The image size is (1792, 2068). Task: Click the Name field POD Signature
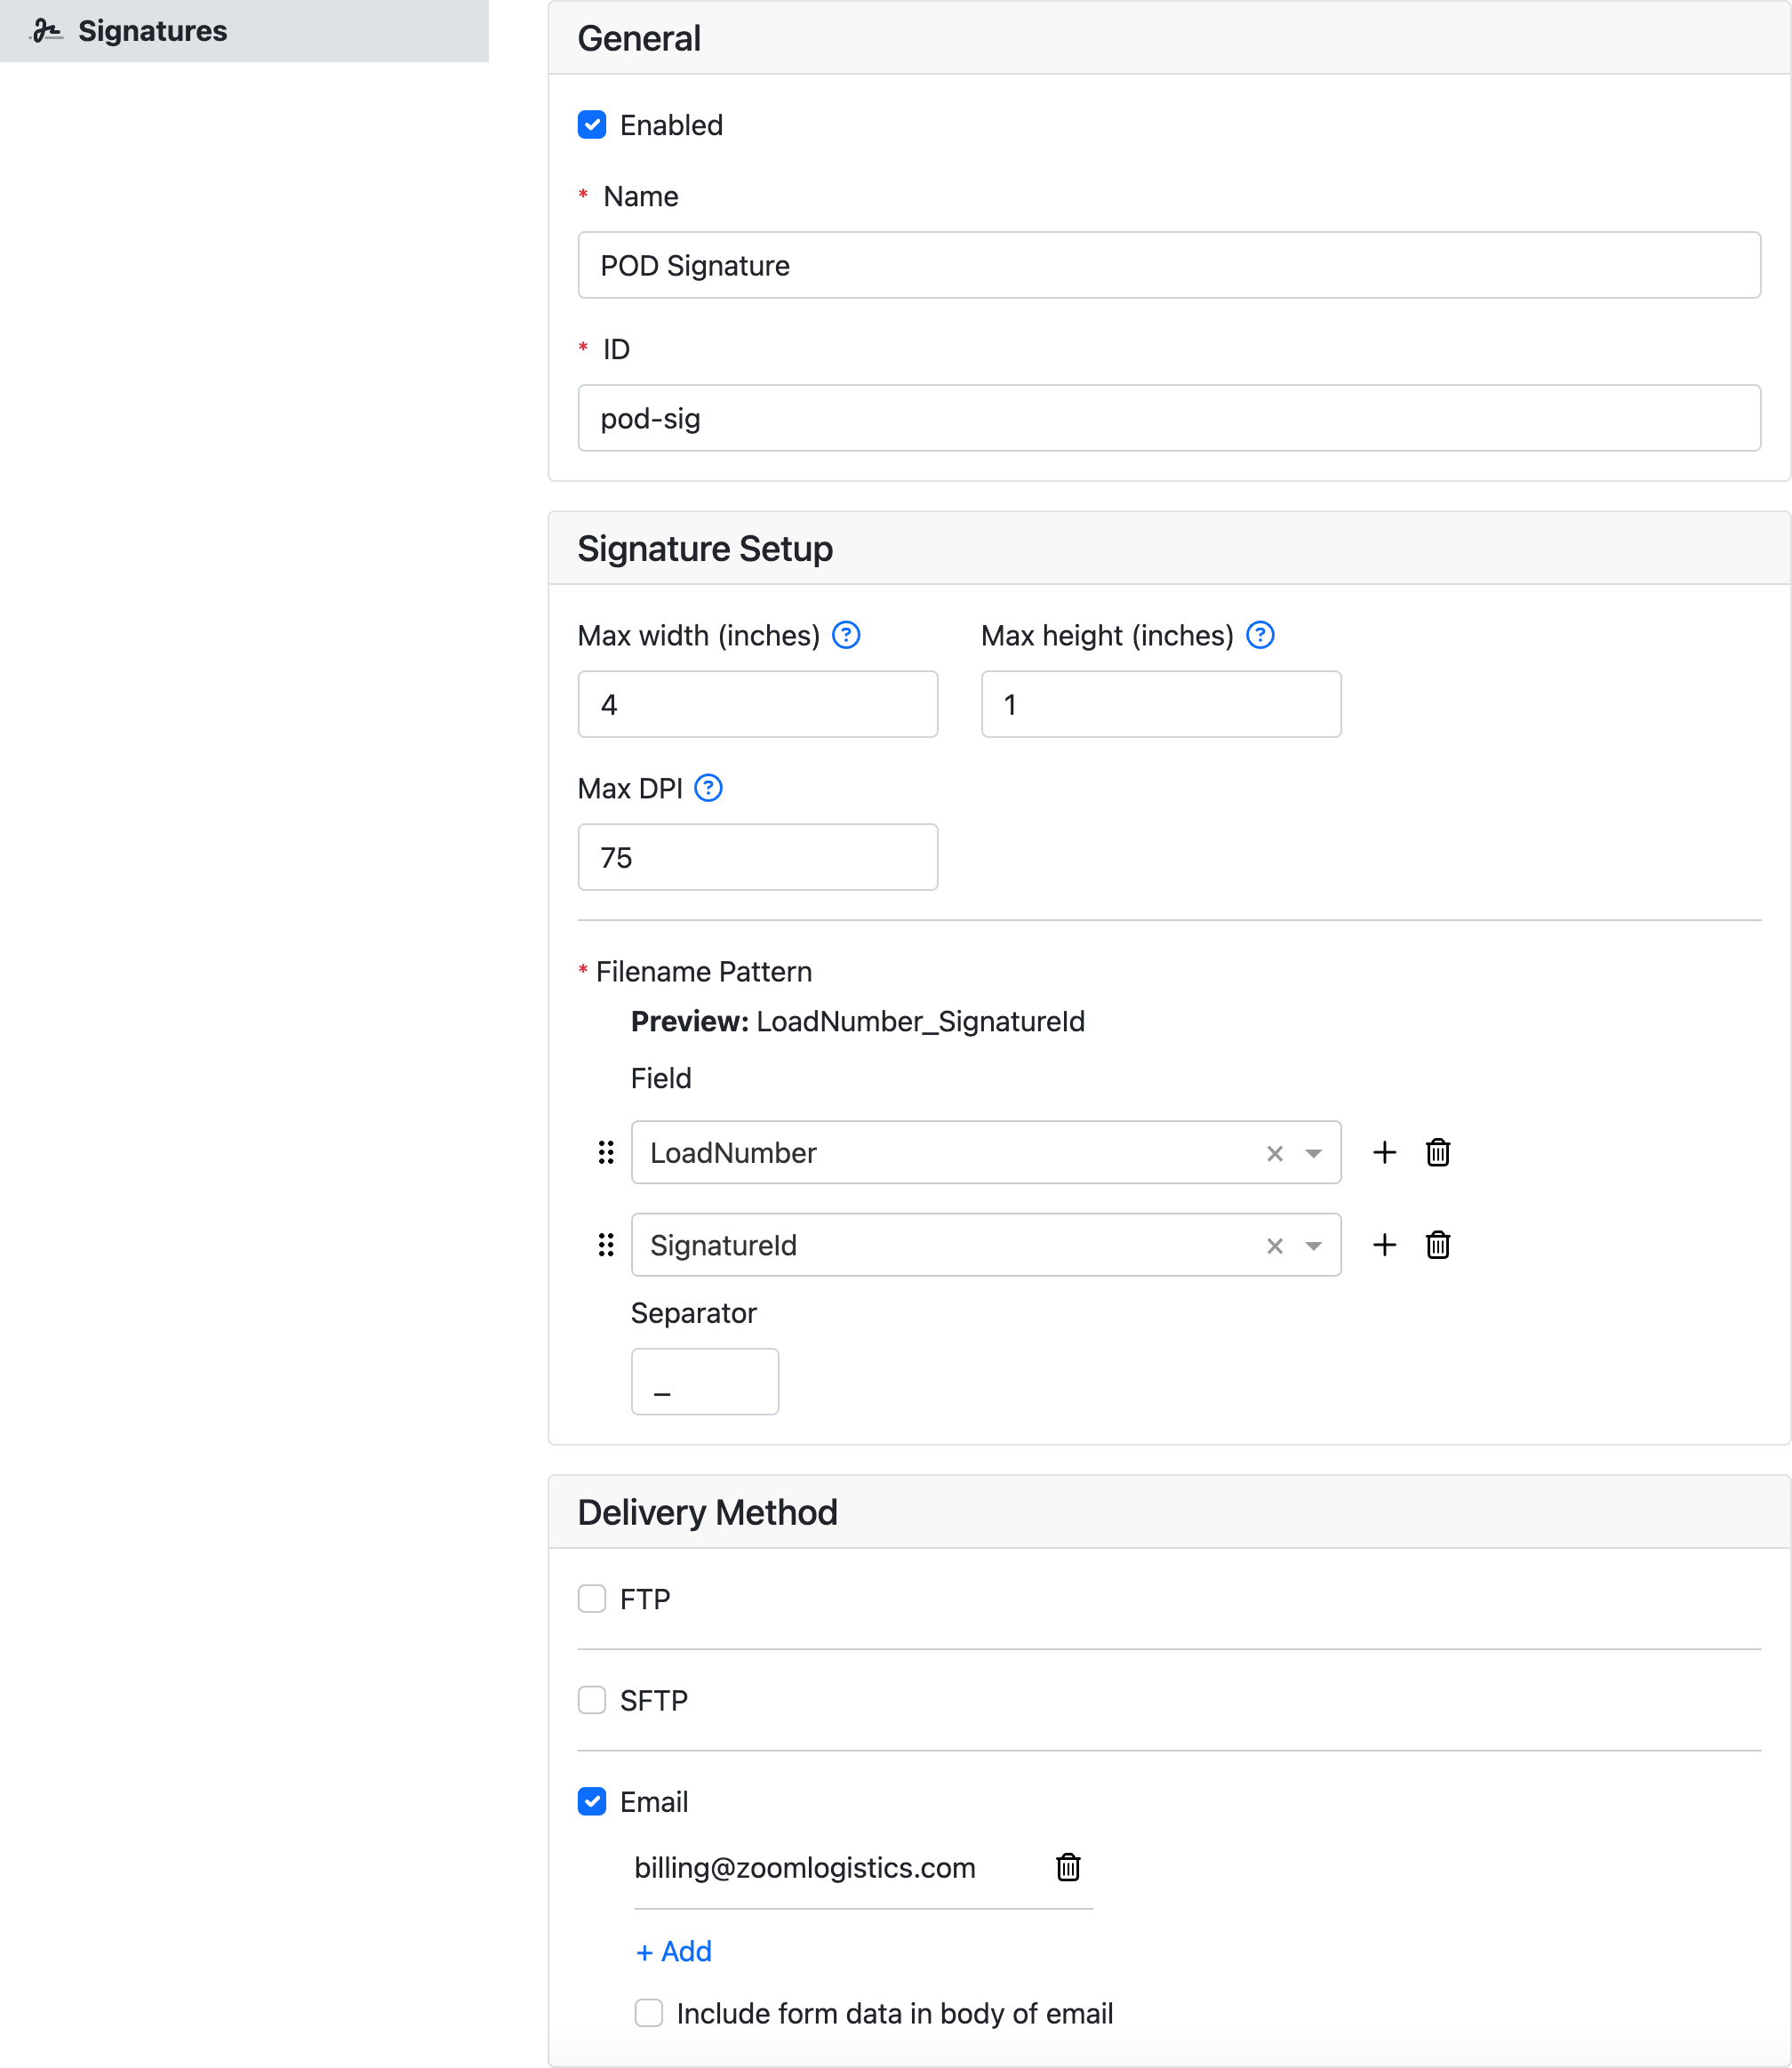pyautogui.click(x=1168, y=265)
